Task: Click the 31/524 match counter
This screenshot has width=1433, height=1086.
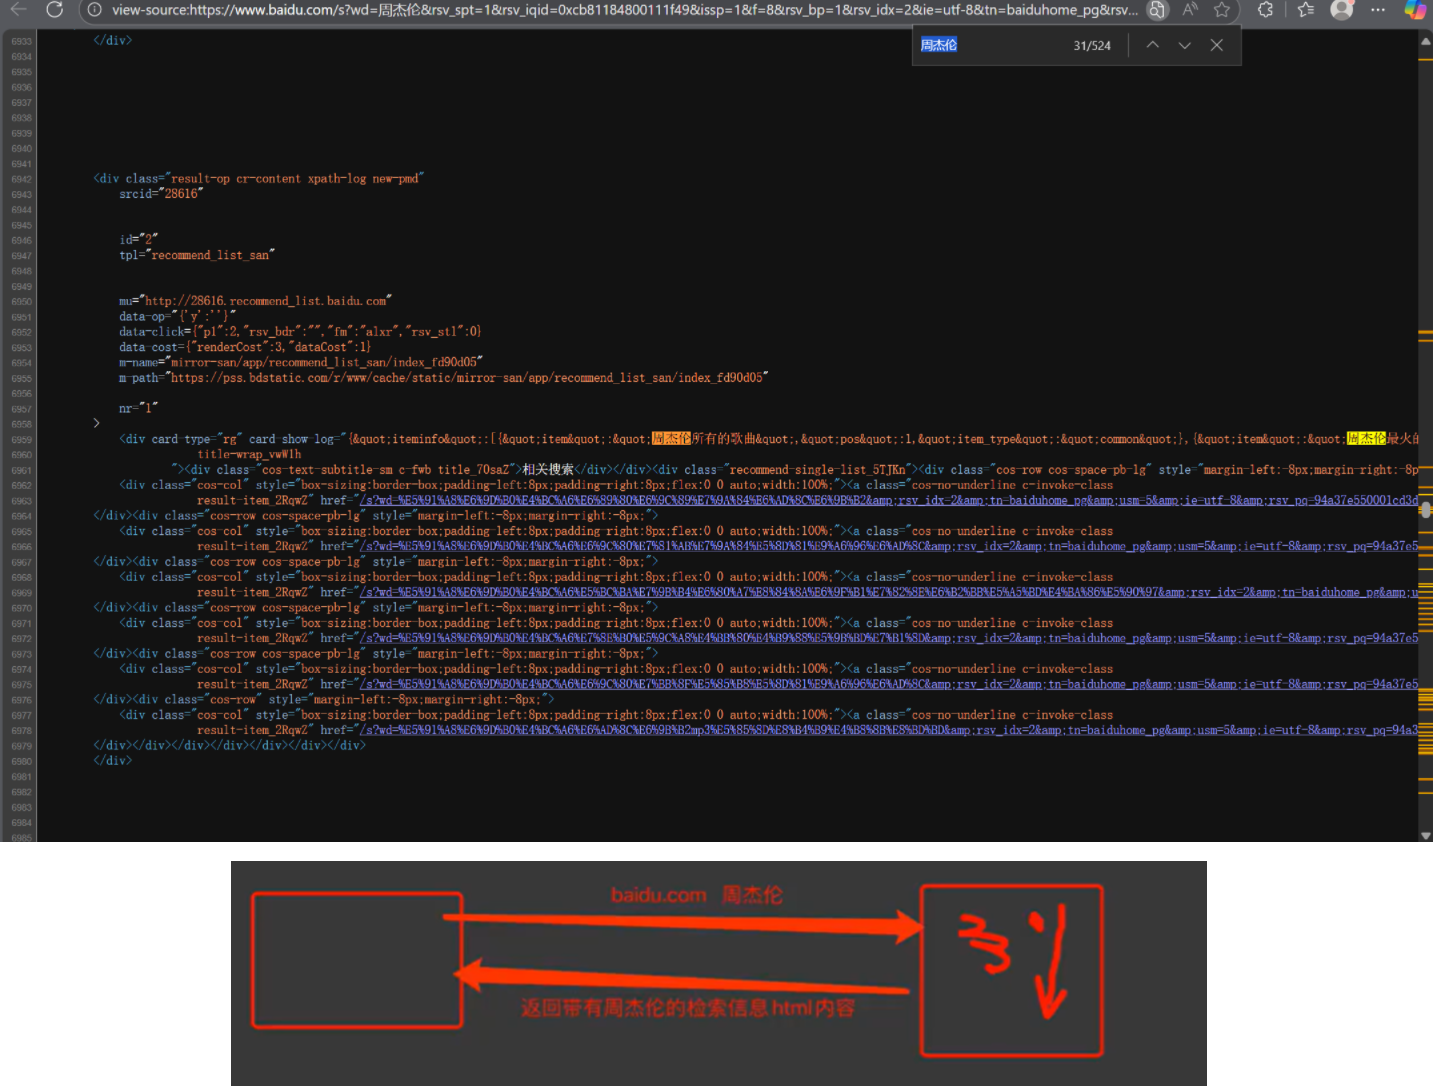Action: [x=1092, y=46]
